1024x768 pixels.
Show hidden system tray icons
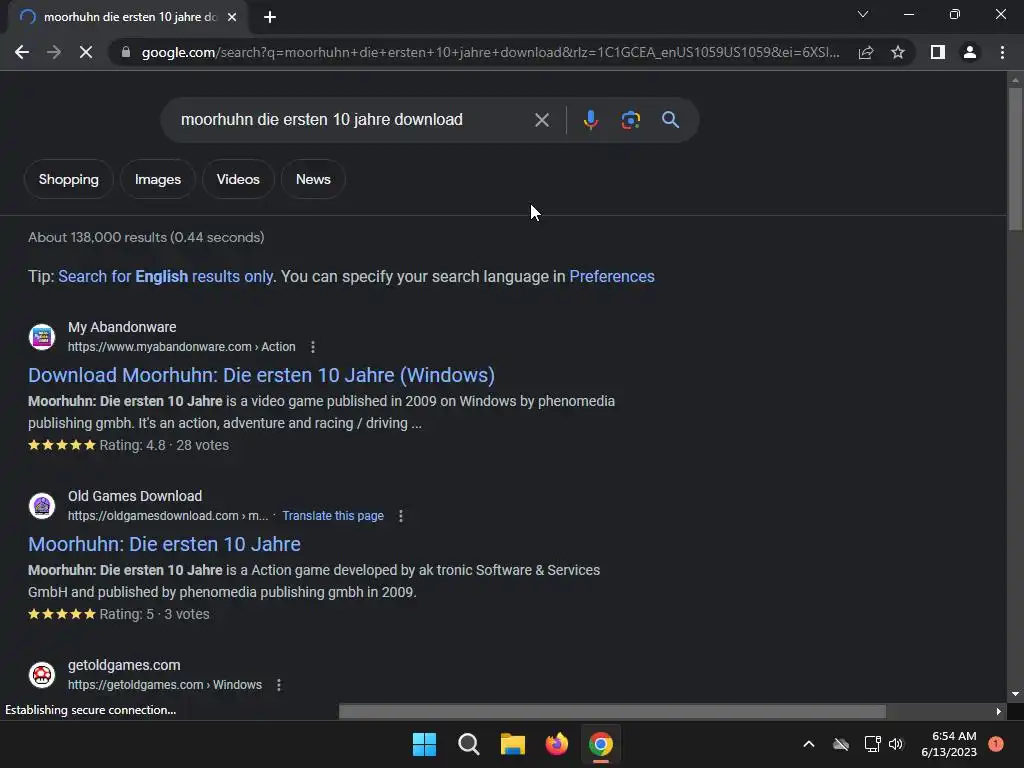point(808,744)
